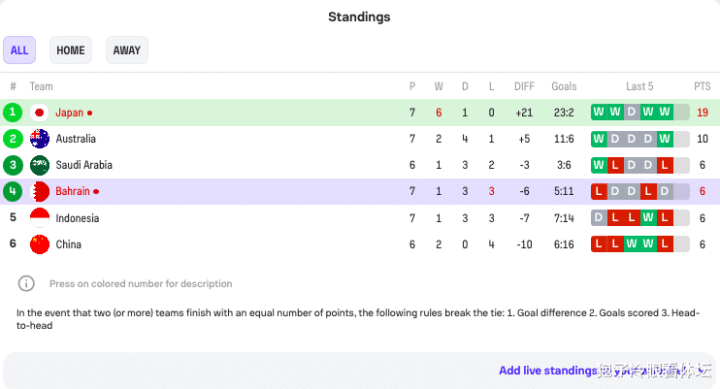This screenshot has width=720, height=389.
Task: Click the Indonesia flag icon
Action: coord(39,218)
